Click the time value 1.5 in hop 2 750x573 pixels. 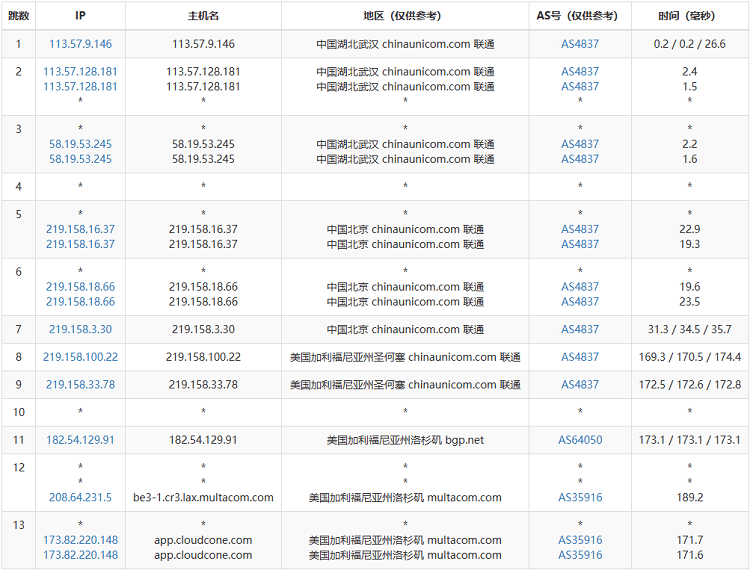[690, 87]
